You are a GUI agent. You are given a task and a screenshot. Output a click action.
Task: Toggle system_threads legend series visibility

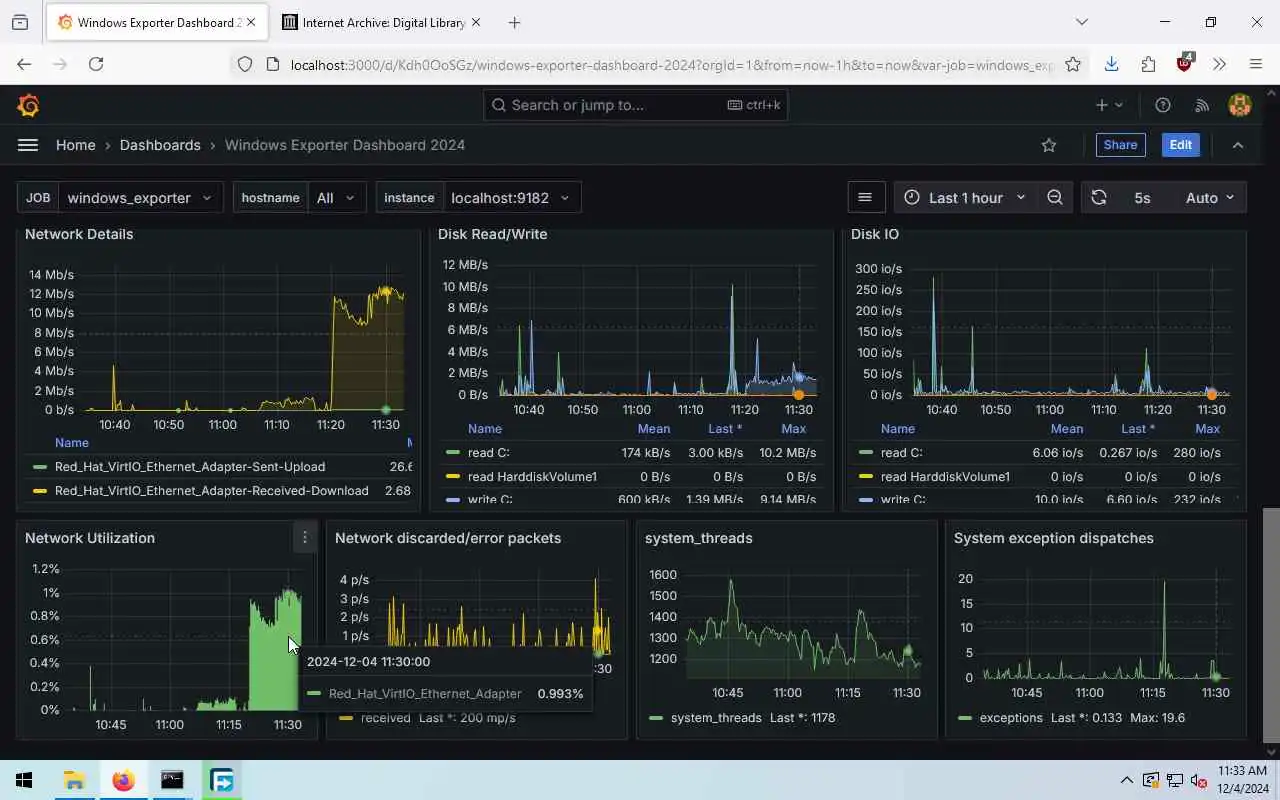click(x=716, y=718)
